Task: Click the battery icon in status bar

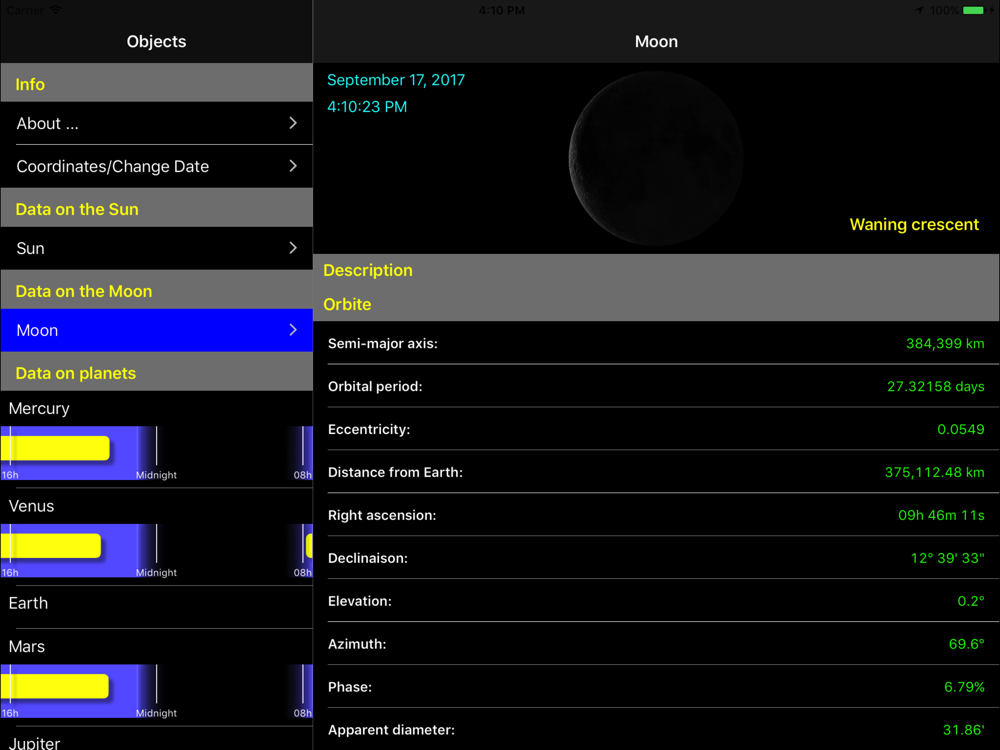Action: click(973, 10)
